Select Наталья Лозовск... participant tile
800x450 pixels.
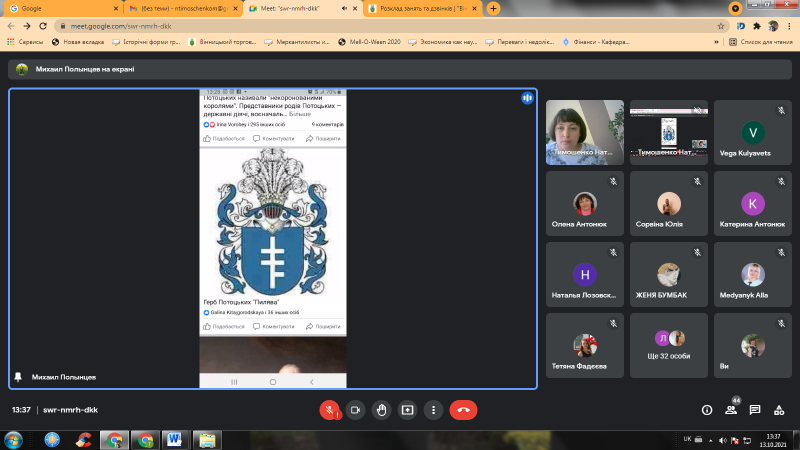[585, 274]
